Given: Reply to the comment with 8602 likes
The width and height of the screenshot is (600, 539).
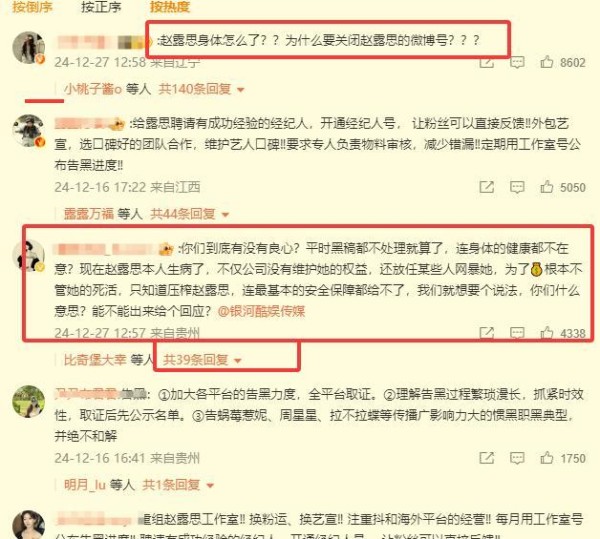Looking at the screenshot, I should pos(517,62).
